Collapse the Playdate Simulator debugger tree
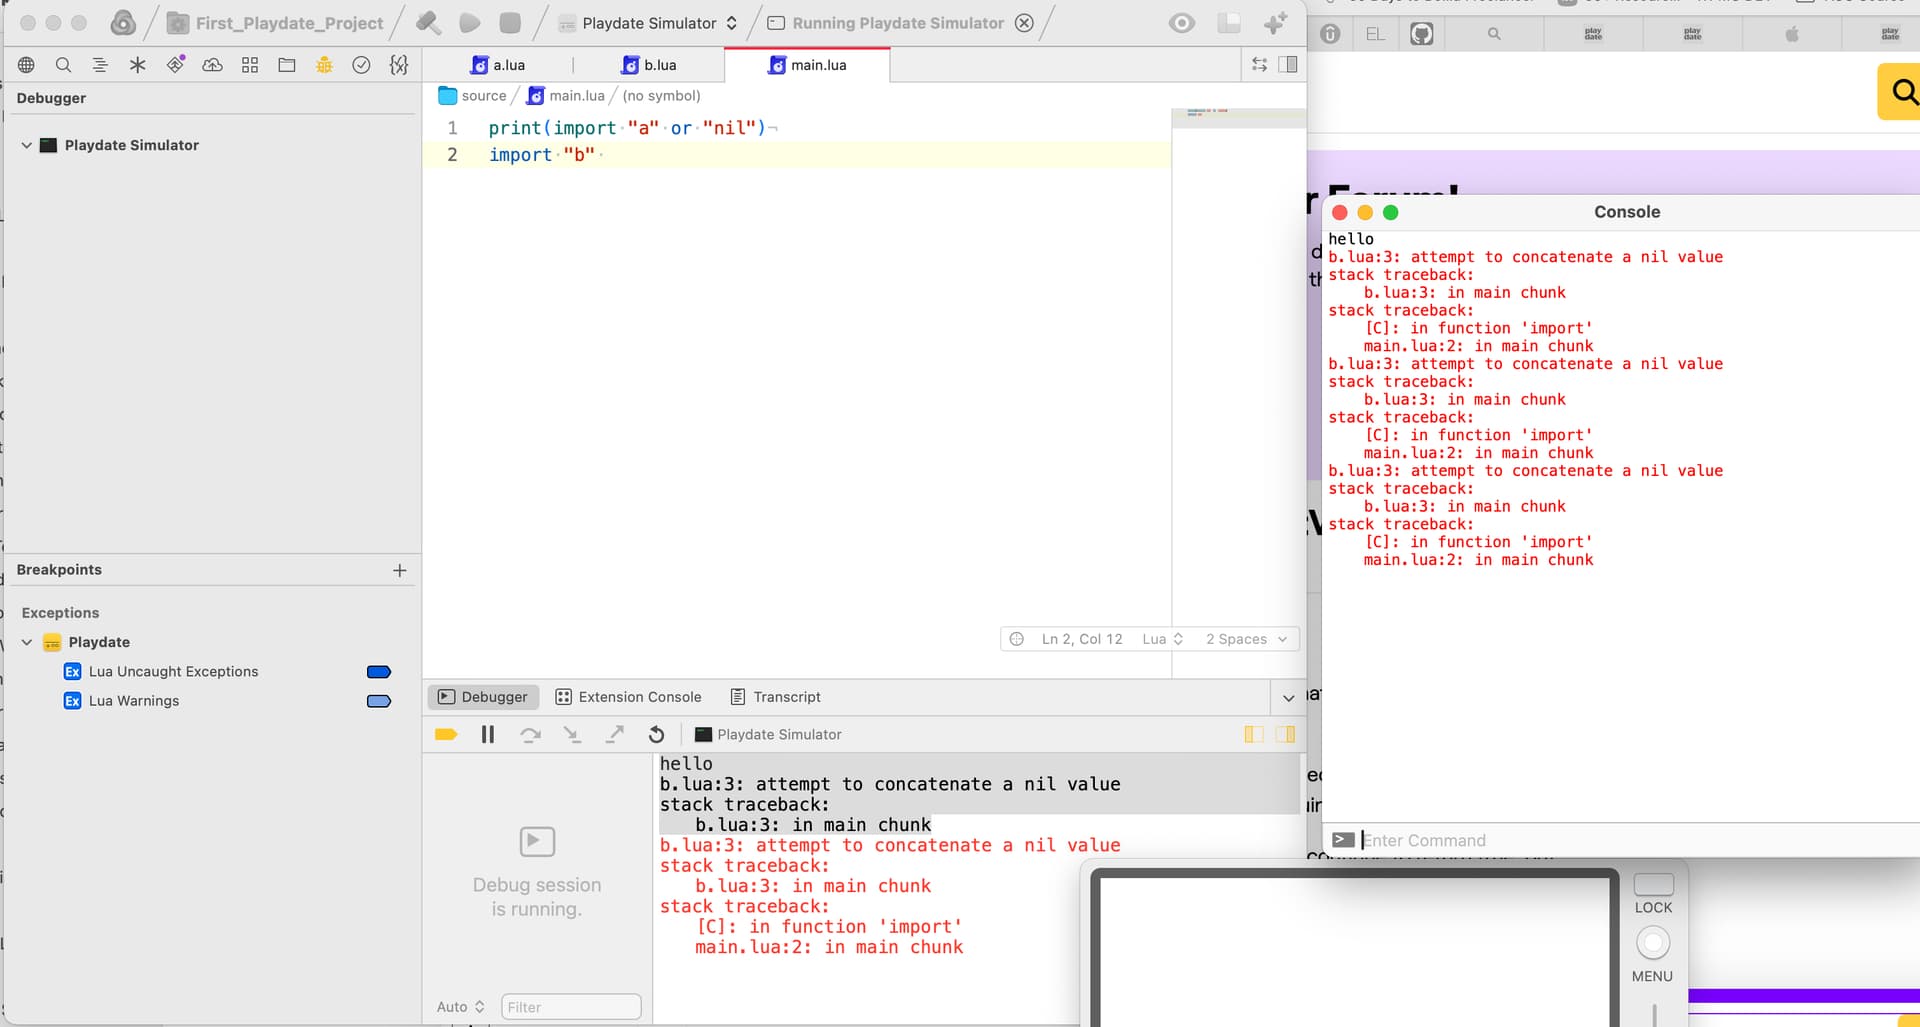This screenshot has height=1027, width=1920. 26,145
